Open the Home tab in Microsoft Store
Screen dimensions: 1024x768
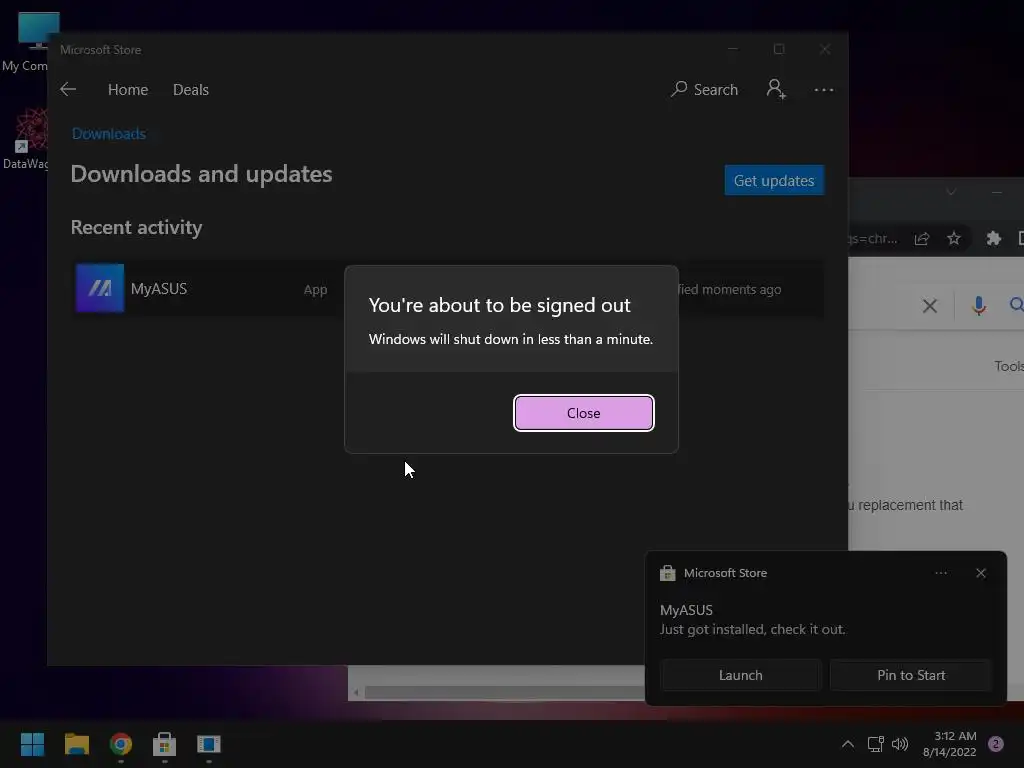[x=128, y=89]
